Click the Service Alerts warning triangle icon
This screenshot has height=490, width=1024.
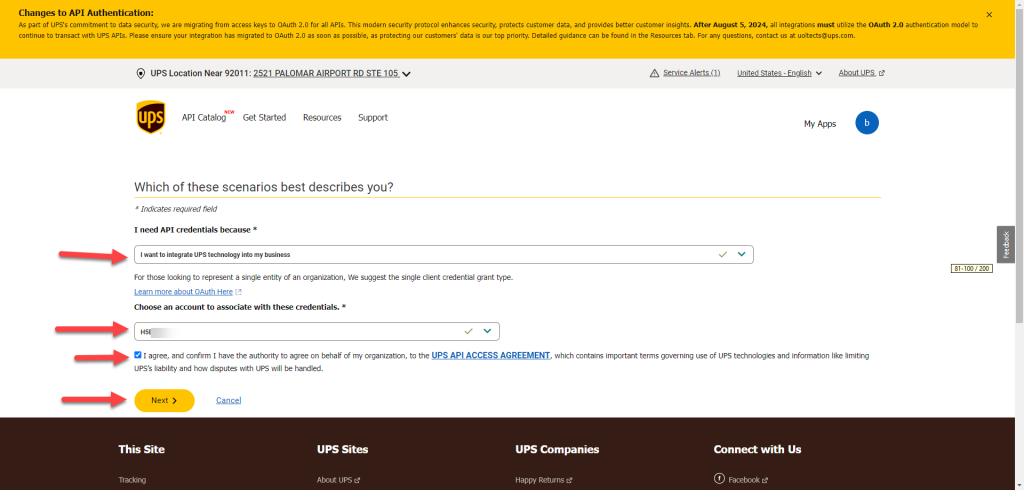click(654, 73)
